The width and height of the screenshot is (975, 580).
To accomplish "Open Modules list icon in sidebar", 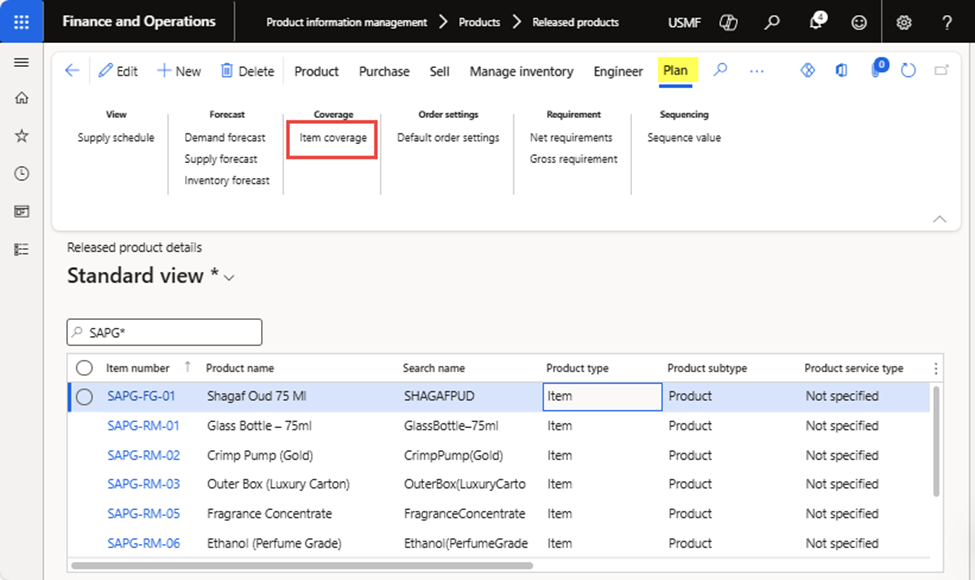I will 21,249.
